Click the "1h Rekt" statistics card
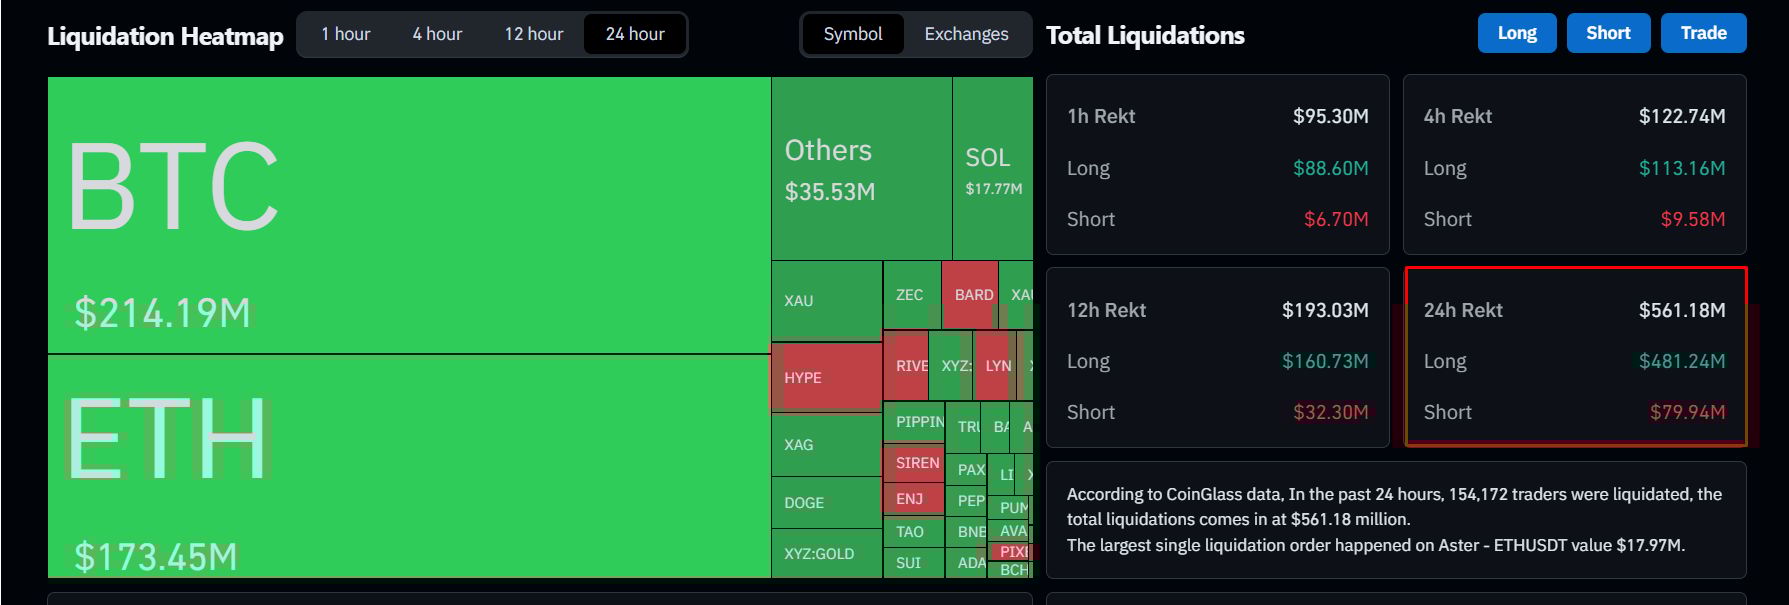The width and height of the screenshot is (1789, 605). (x=1217, y=165)
